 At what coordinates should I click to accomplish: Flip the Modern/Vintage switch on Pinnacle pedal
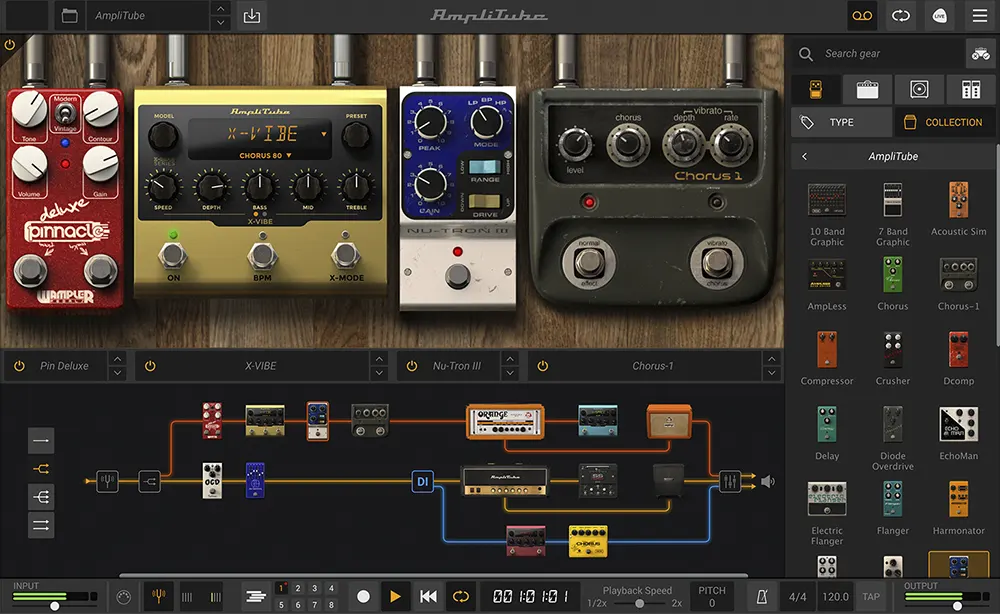click(x=64, y=113)
